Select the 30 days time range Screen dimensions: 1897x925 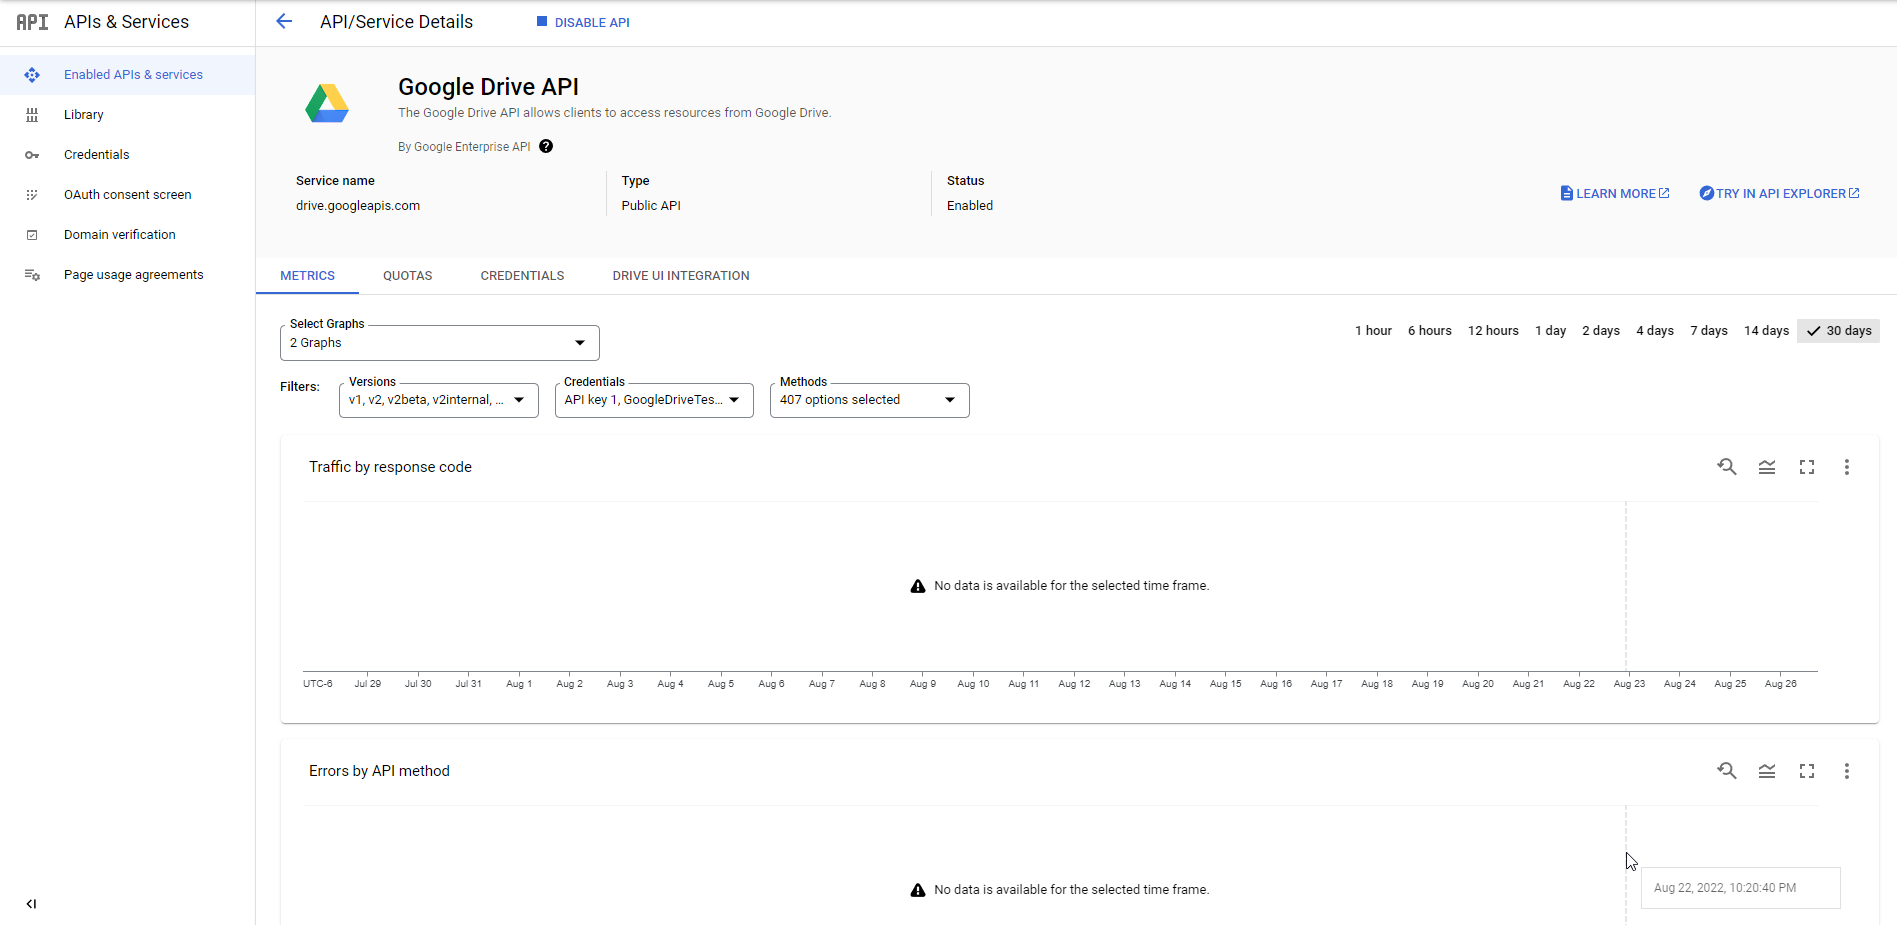click(x=1838, y=331)
